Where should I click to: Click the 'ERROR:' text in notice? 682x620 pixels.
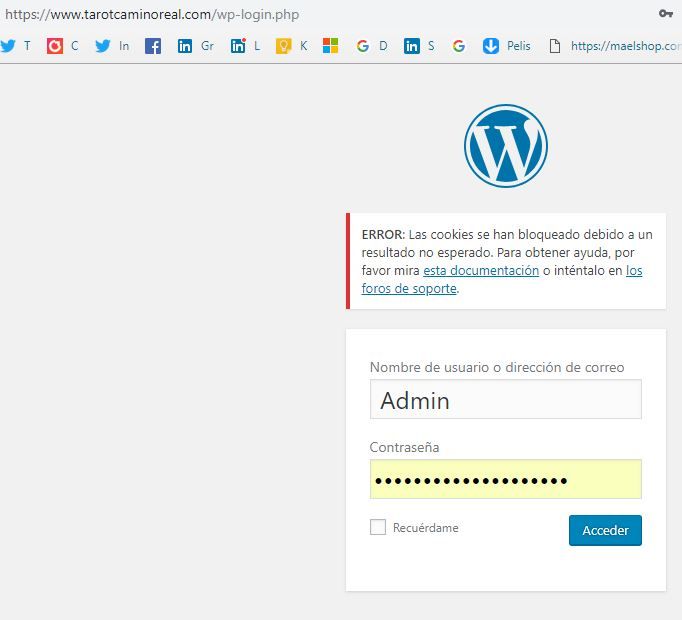coord(383,235)
